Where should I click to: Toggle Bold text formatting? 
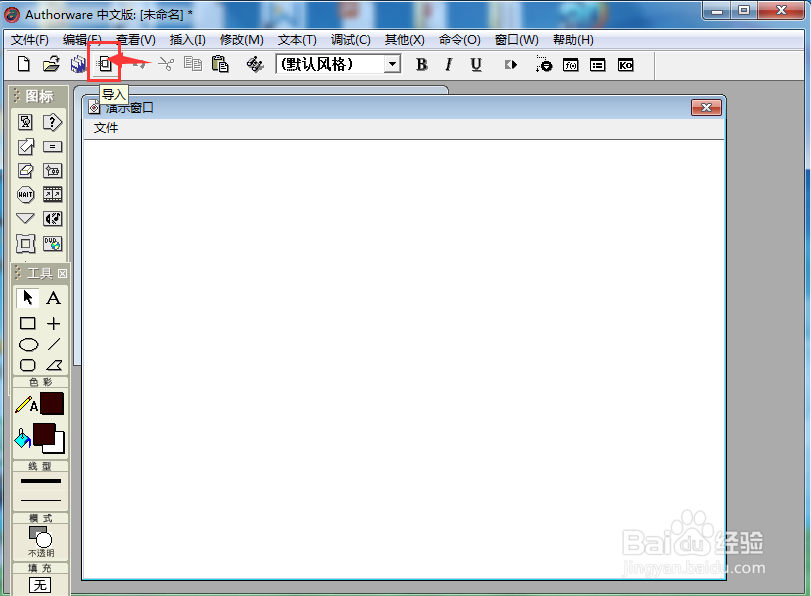click(x=422, y=64)
